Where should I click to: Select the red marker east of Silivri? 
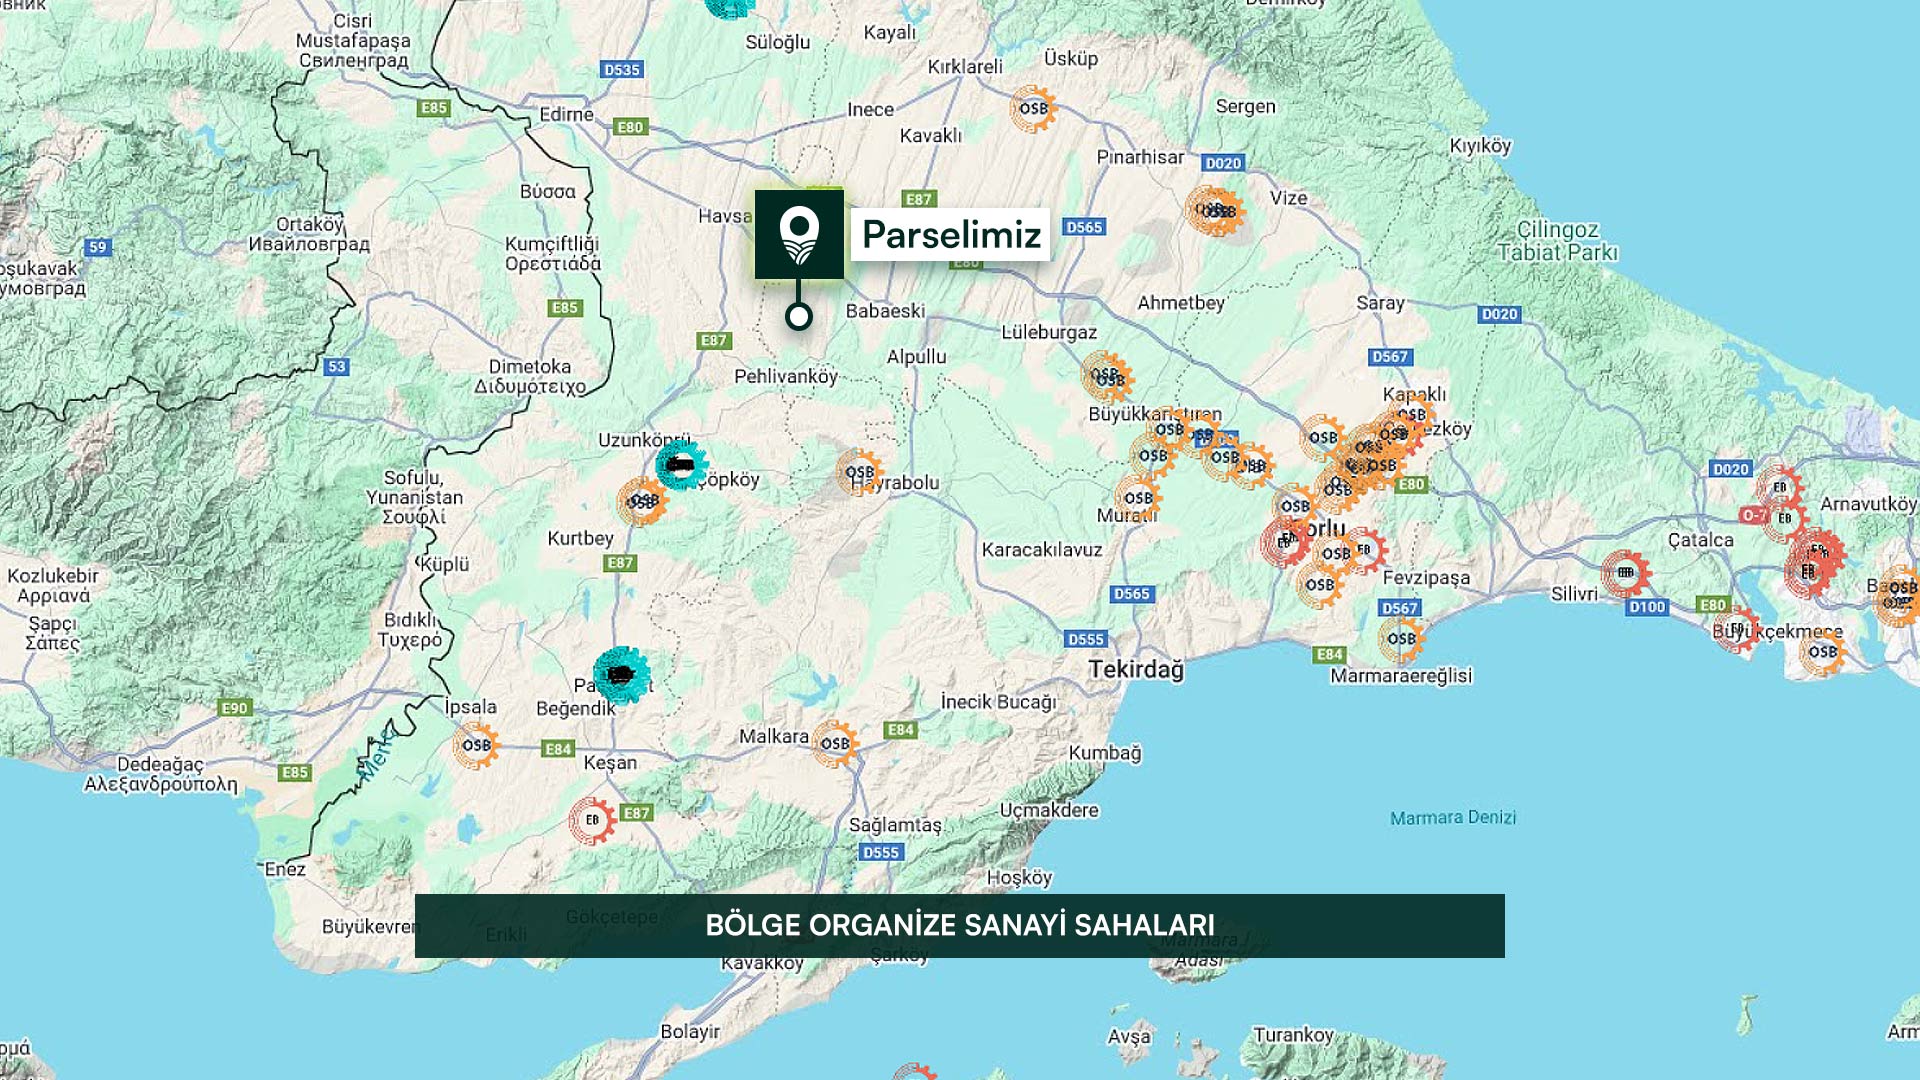tap(1625, 573)
